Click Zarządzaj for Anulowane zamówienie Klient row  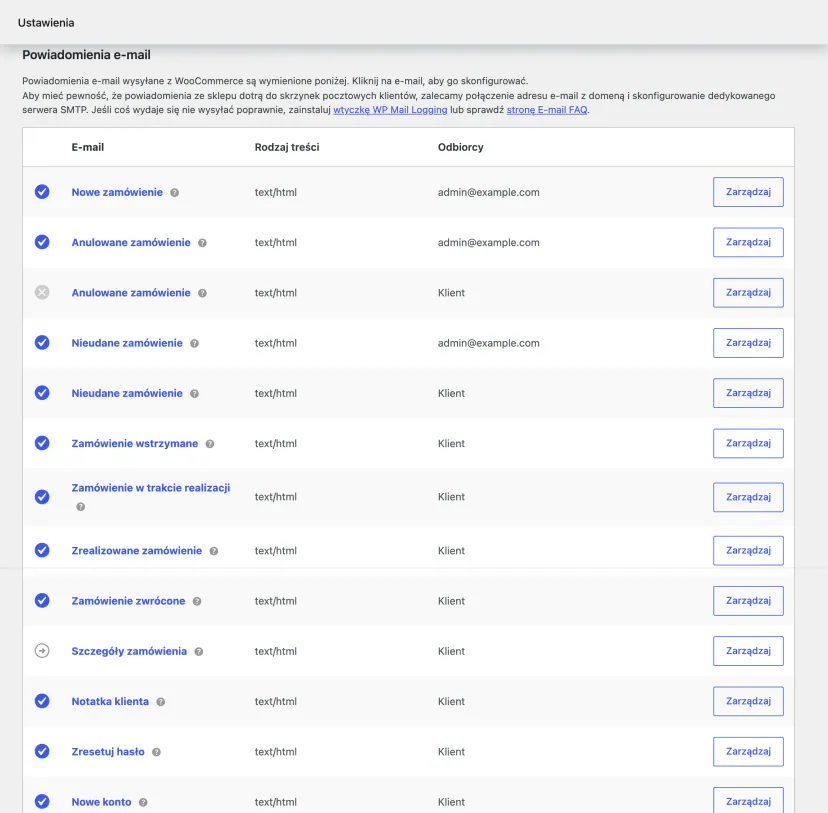point(748,292)
